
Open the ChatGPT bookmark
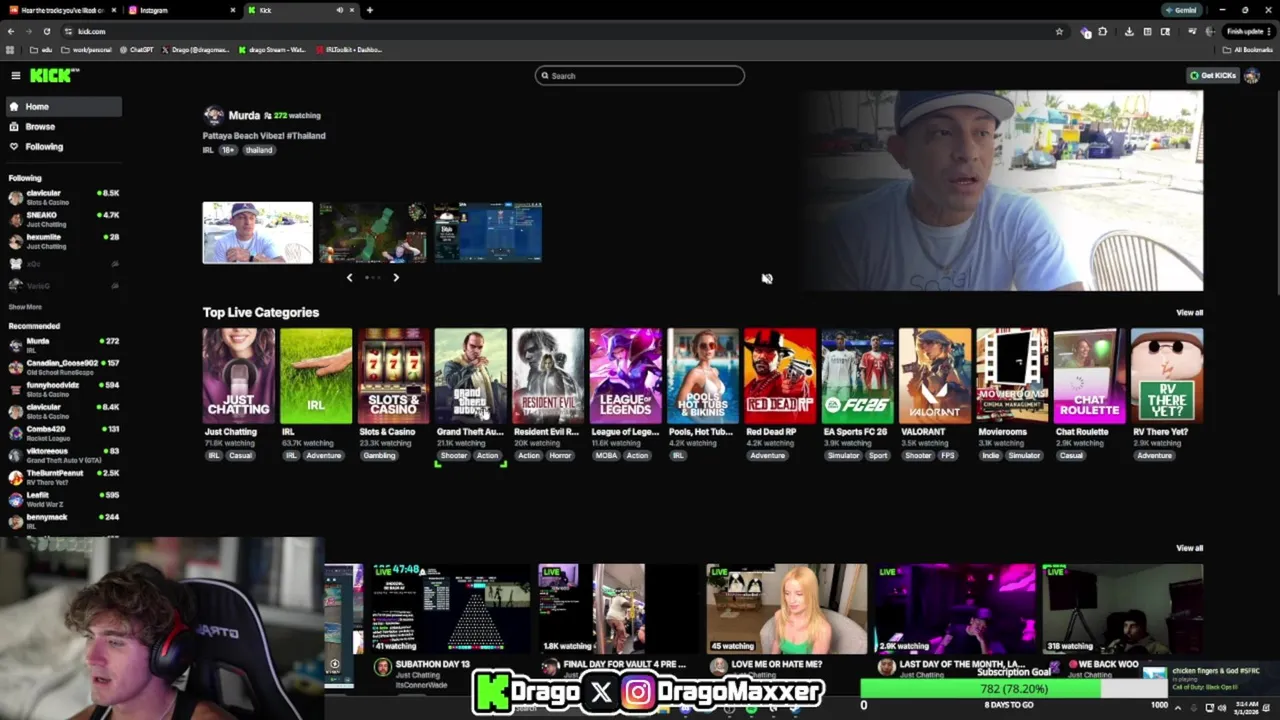pos(136,49)
